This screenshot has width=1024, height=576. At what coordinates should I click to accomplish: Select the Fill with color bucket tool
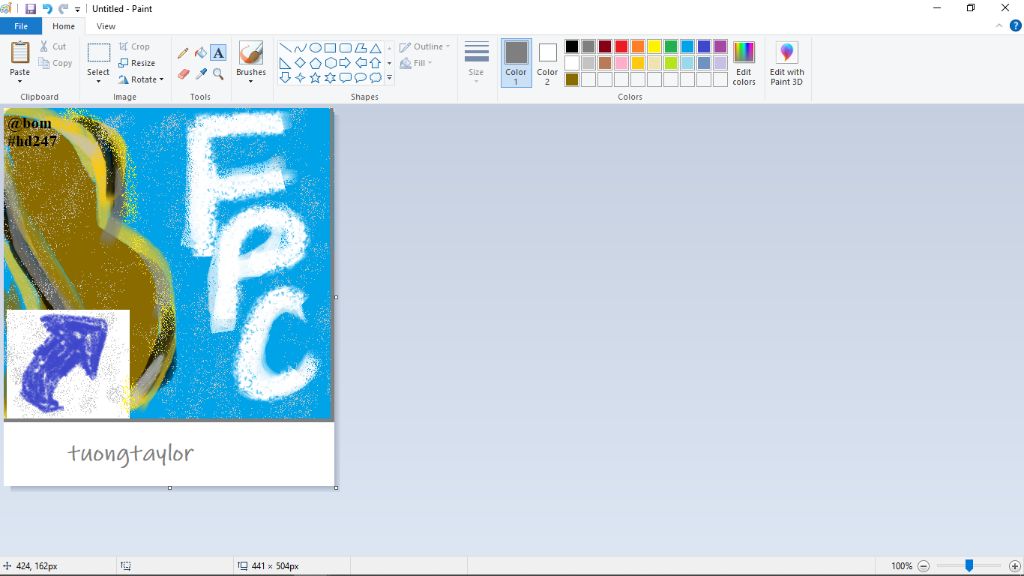(x=200, y=53)
